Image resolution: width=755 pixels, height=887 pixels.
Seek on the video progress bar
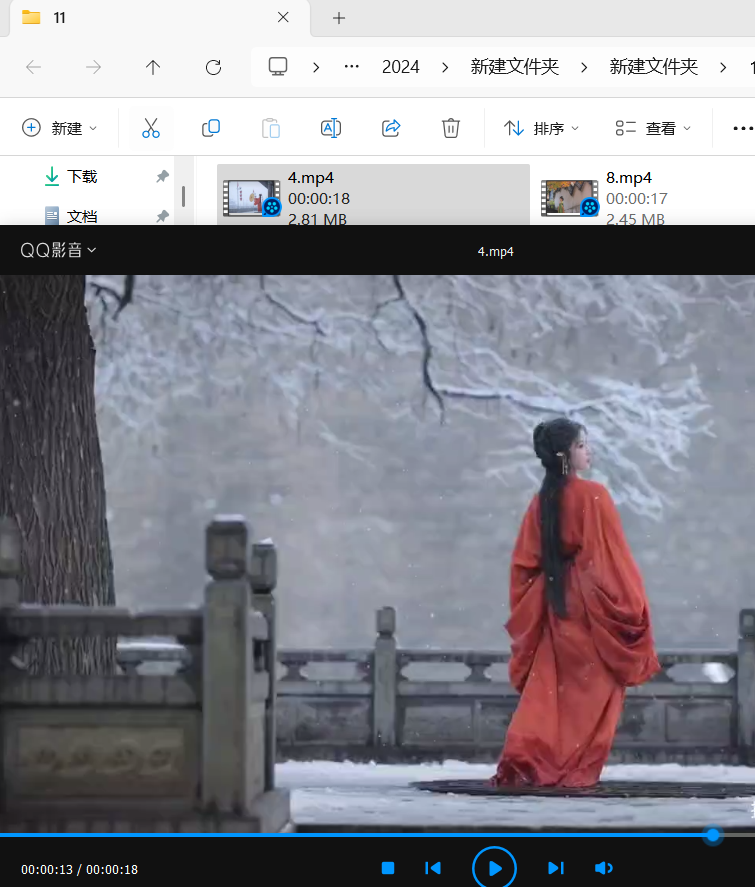(377, 835)
